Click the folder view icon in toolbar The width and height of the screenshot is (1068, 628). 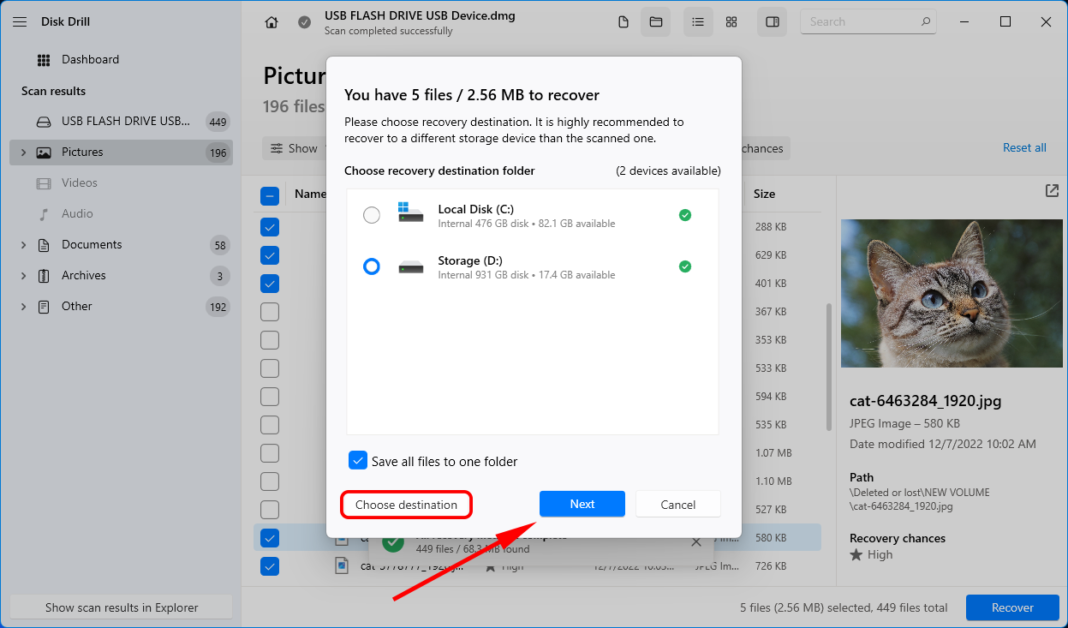point(655,22)
